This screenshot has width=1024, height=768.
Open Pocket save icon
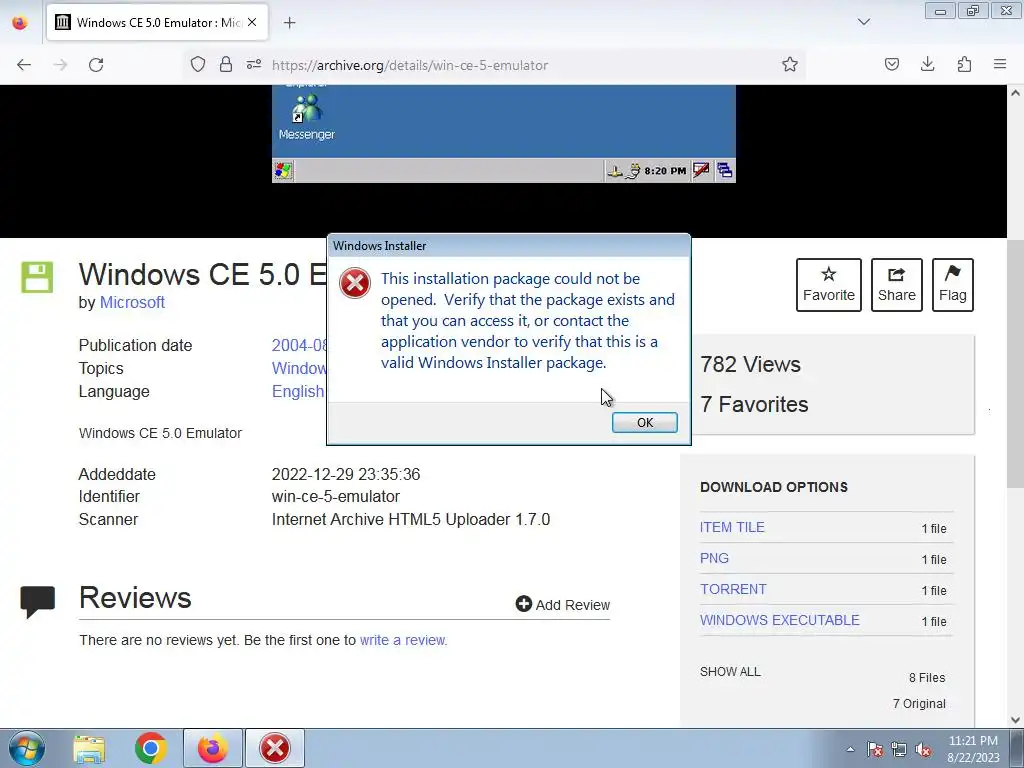[891, 64]
